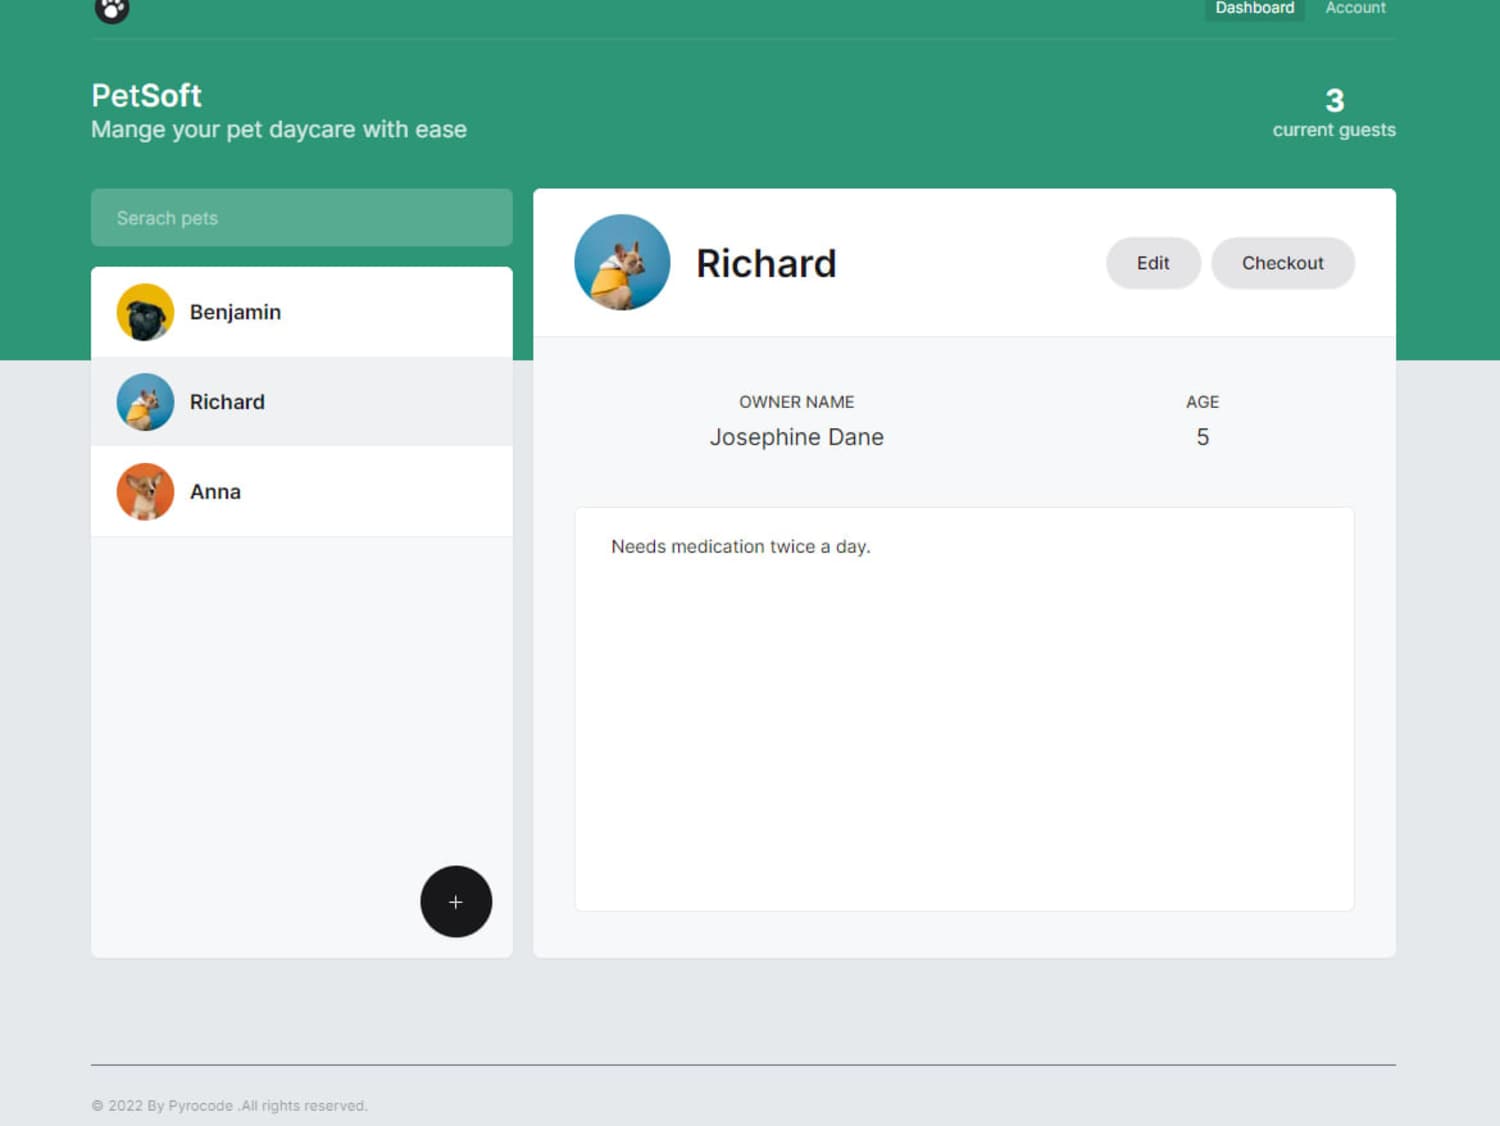Click Anna's orange dog avatar
Viewport: 1500px width, 1126px height.
coord(145,491)
